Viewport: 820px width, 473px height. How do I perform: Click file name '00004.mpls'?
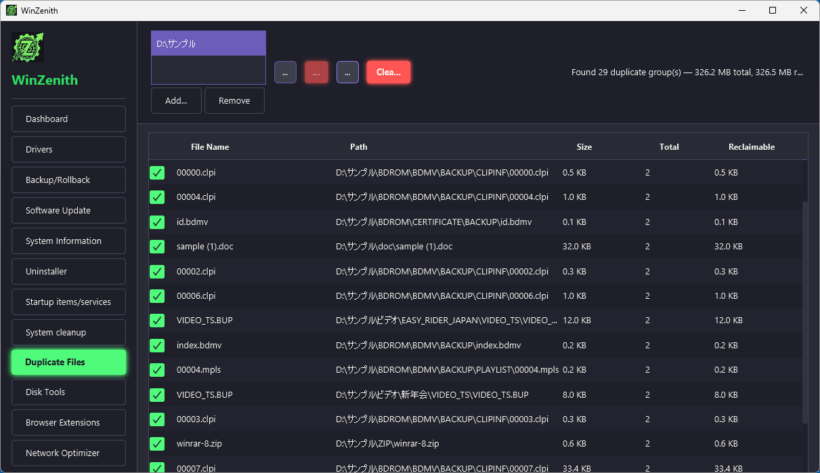[198, 369]
